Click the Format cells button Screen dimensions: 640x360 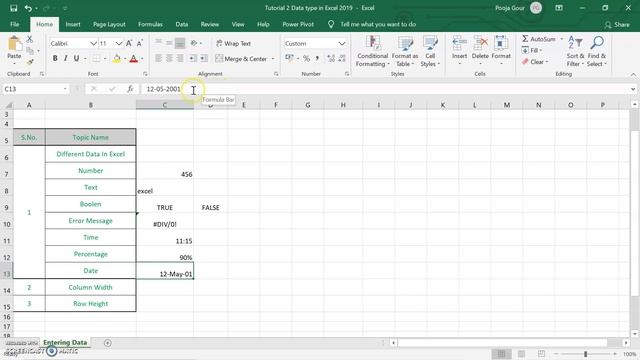pos(501,51)
